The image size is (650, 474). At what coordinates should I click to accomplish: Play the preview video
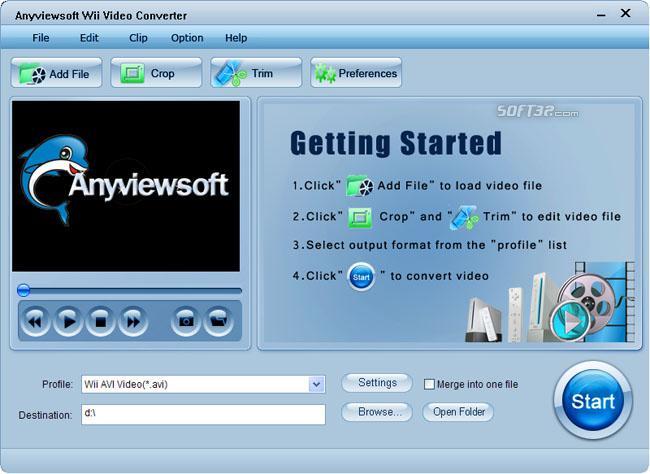tap(68, 321)
